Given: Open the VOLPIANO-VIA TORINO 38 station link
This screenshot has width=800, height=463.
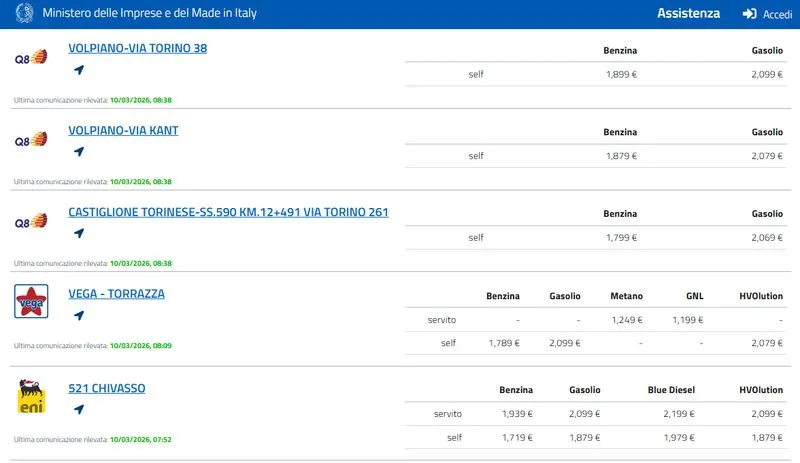Looking at the screenshot, I should [137, 48].
